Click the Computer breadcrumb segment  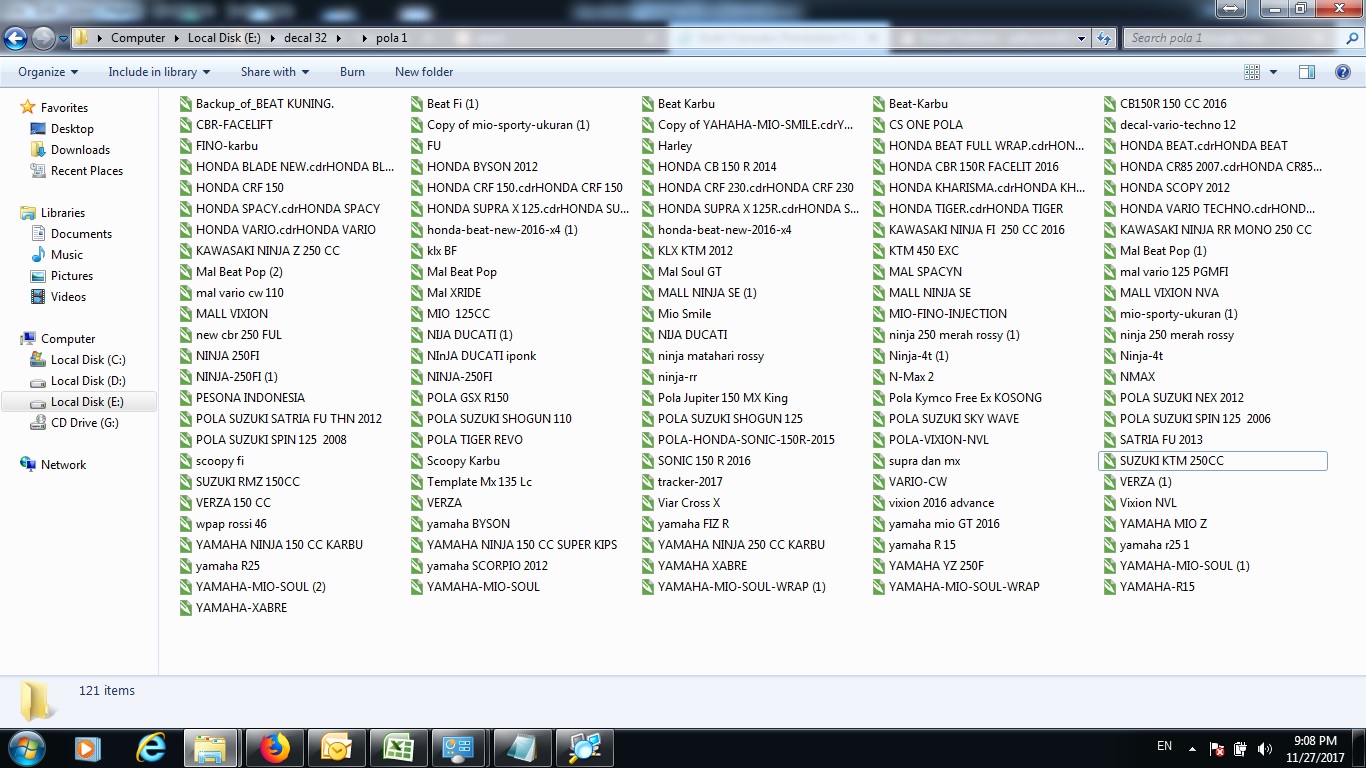pos(138,38)
